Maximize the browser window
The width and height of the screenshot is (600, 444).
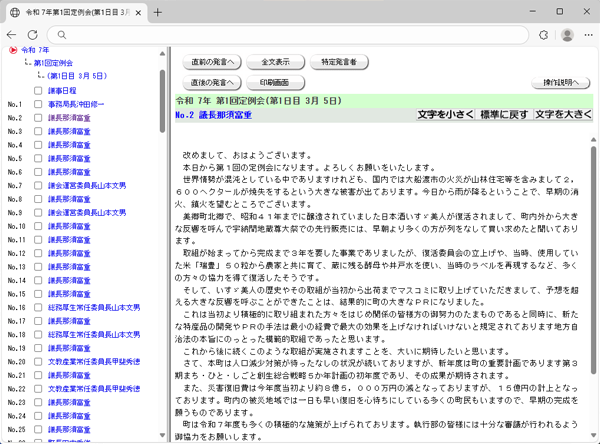coord(559,11)
